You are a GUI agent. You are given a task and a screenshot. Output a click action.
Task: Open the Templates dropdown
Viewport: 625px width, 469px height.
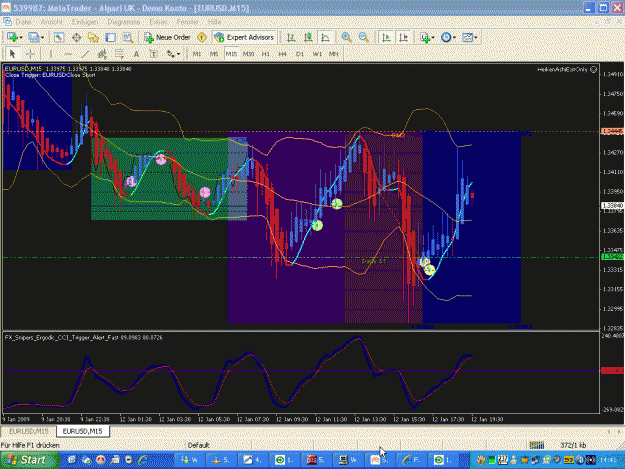(x=470, y=37)
